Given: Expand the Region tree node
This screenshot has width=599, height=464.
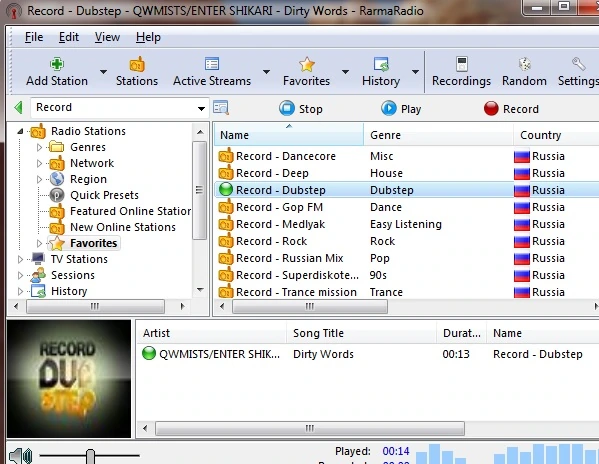Looking at the screenshot, I should (39, 179).
